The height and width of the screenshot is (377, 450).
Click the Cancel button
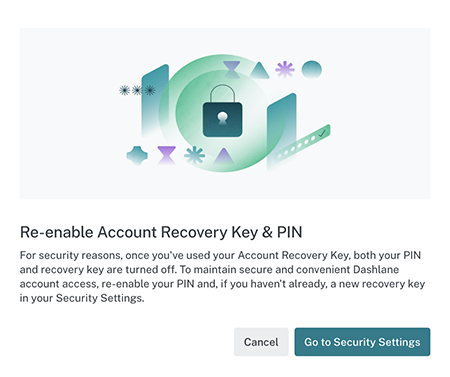tap(261, 342)
